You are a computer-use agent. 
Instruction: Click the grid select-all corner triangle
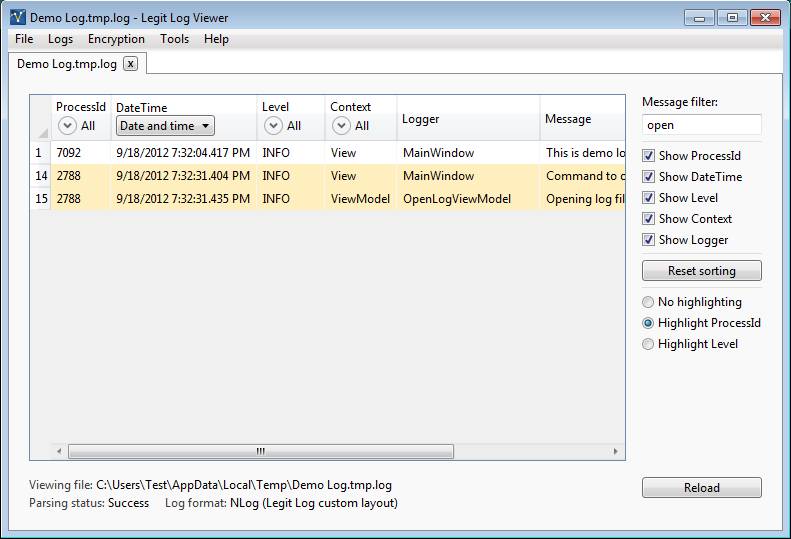(x=42, y=132)
